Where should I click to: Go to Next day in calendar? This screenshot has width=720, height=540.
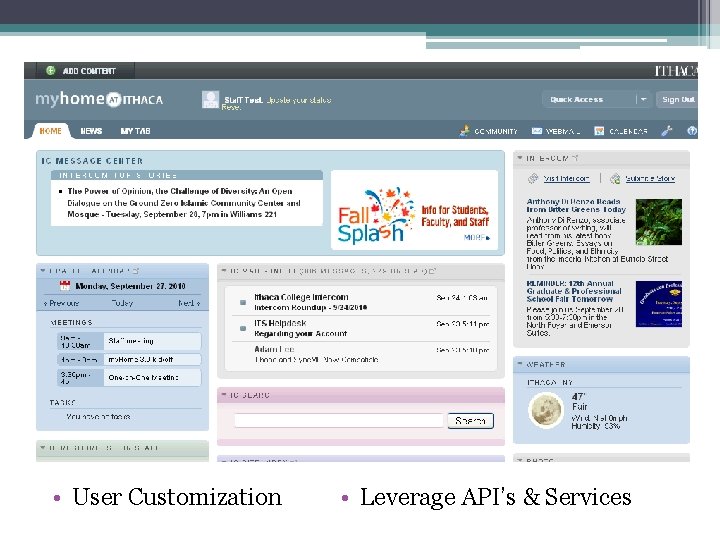pos(189,304)
